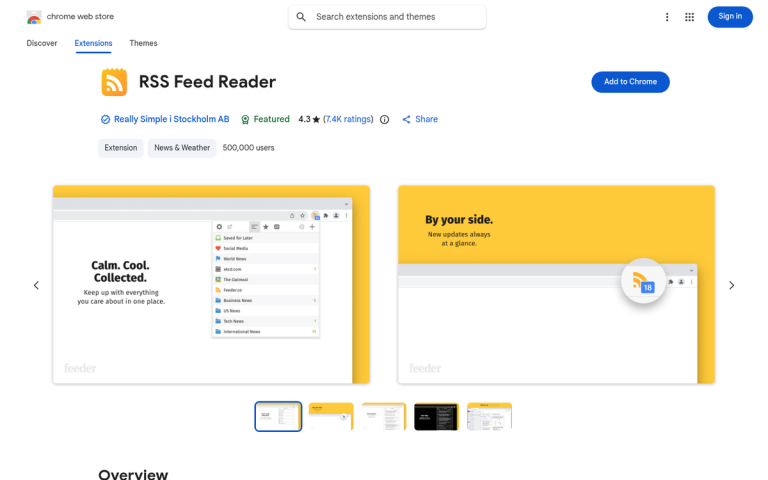The height and width of the screenshot is (480, 768).
Task: Click the Share icon
Action: (x=406, y=120)
